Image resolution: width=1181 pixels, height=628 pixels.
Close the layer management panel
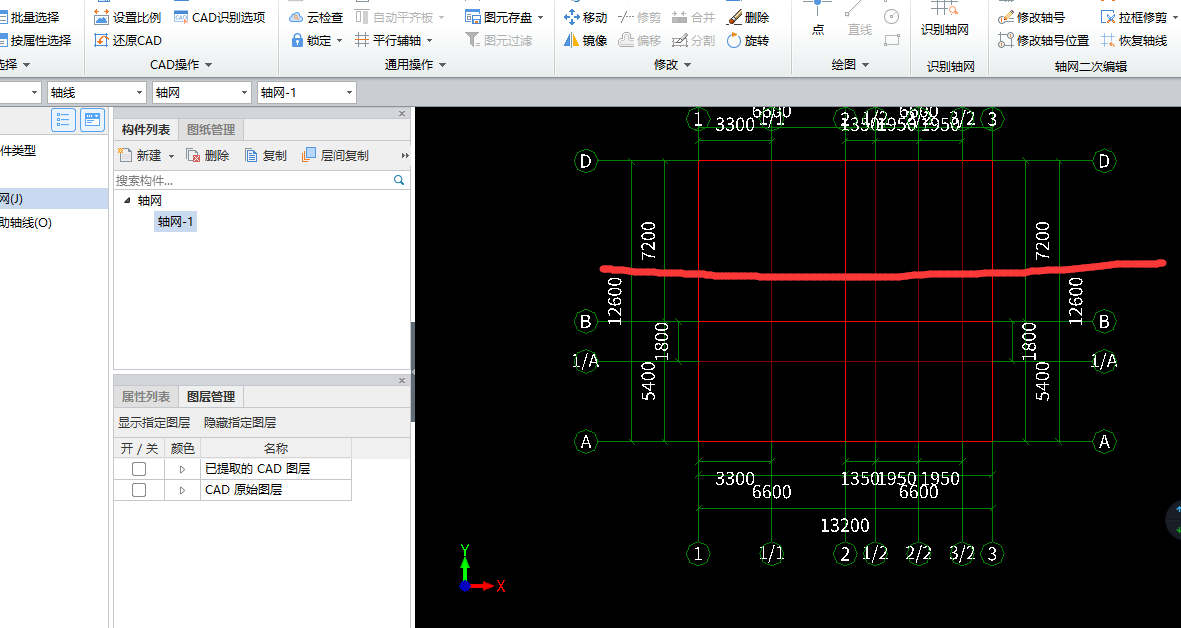coord(402,380)
